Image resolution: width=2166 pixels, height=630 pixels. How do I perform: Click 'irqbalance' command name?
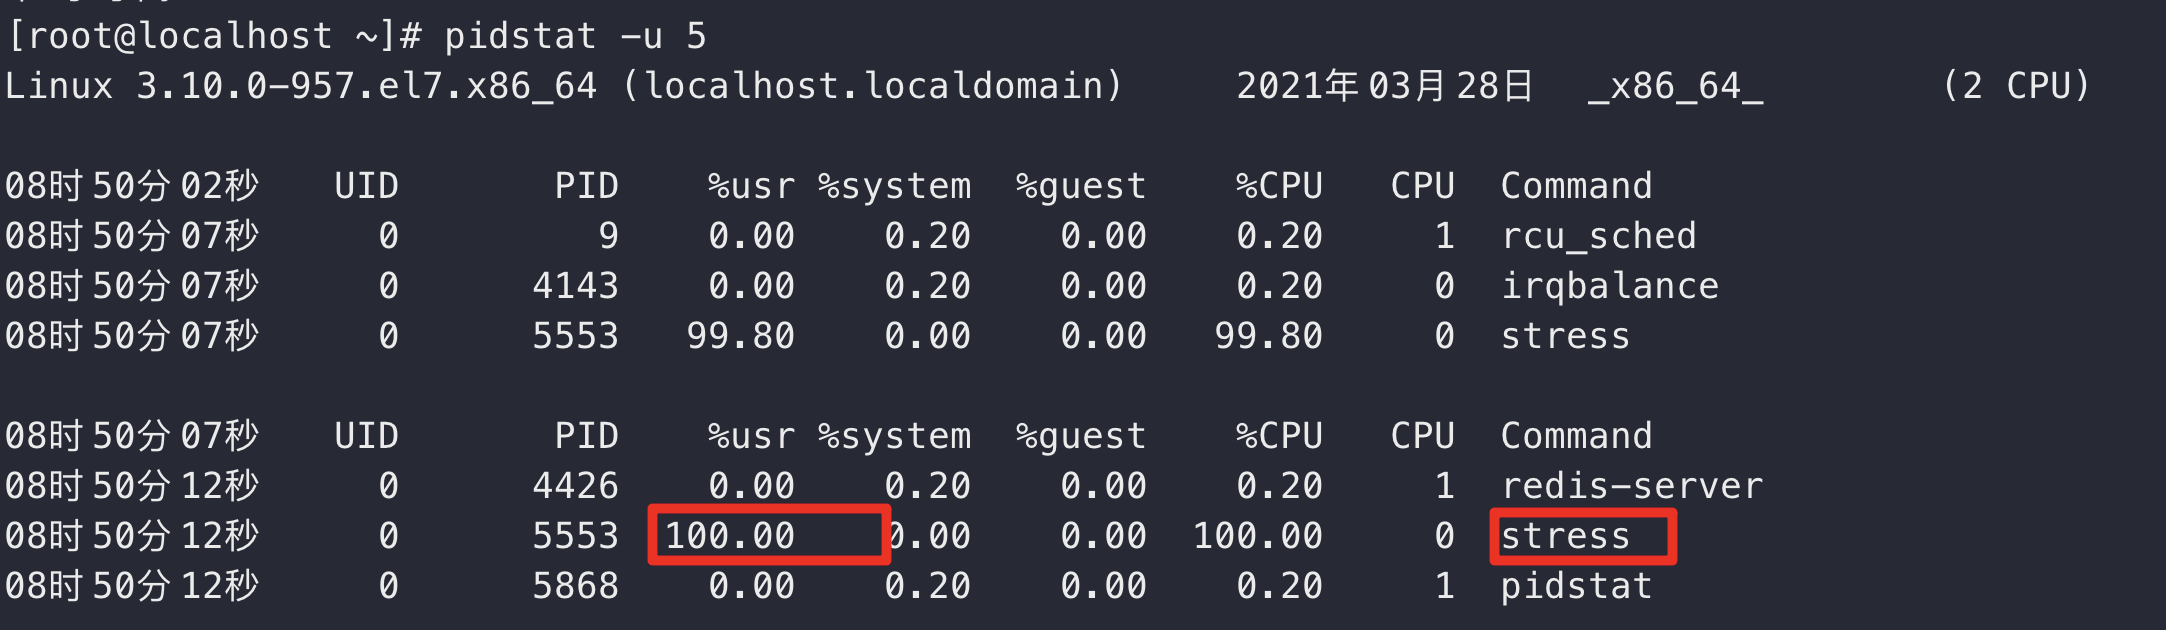[1610, 287]
